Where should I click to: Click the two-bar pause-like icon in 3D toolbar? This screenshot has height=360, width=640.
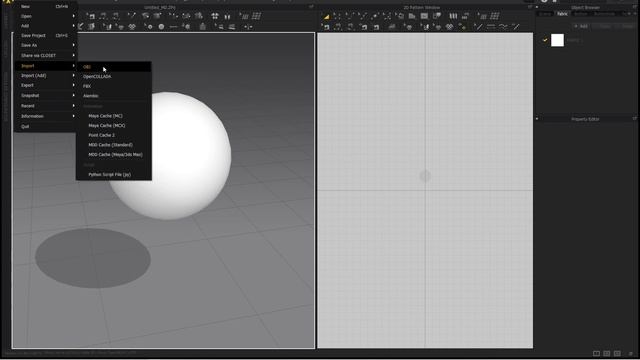click(x=227, y=16)
